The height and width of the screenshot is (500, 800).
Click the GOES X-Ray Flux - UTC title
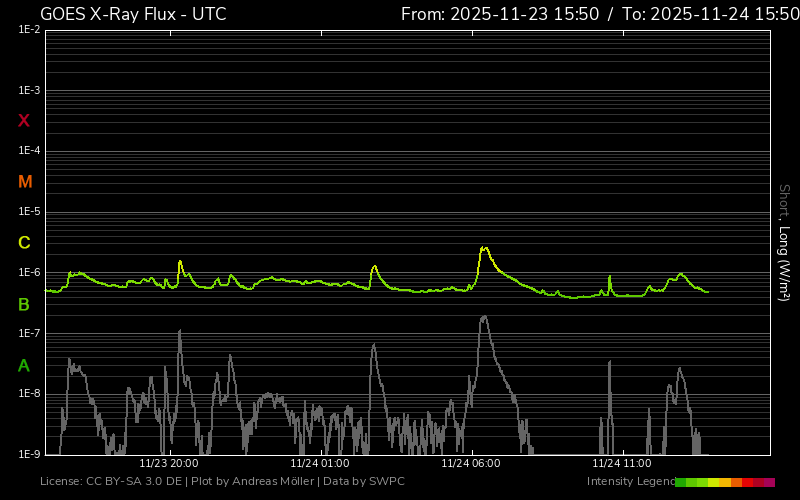click(x=133, y=14)
